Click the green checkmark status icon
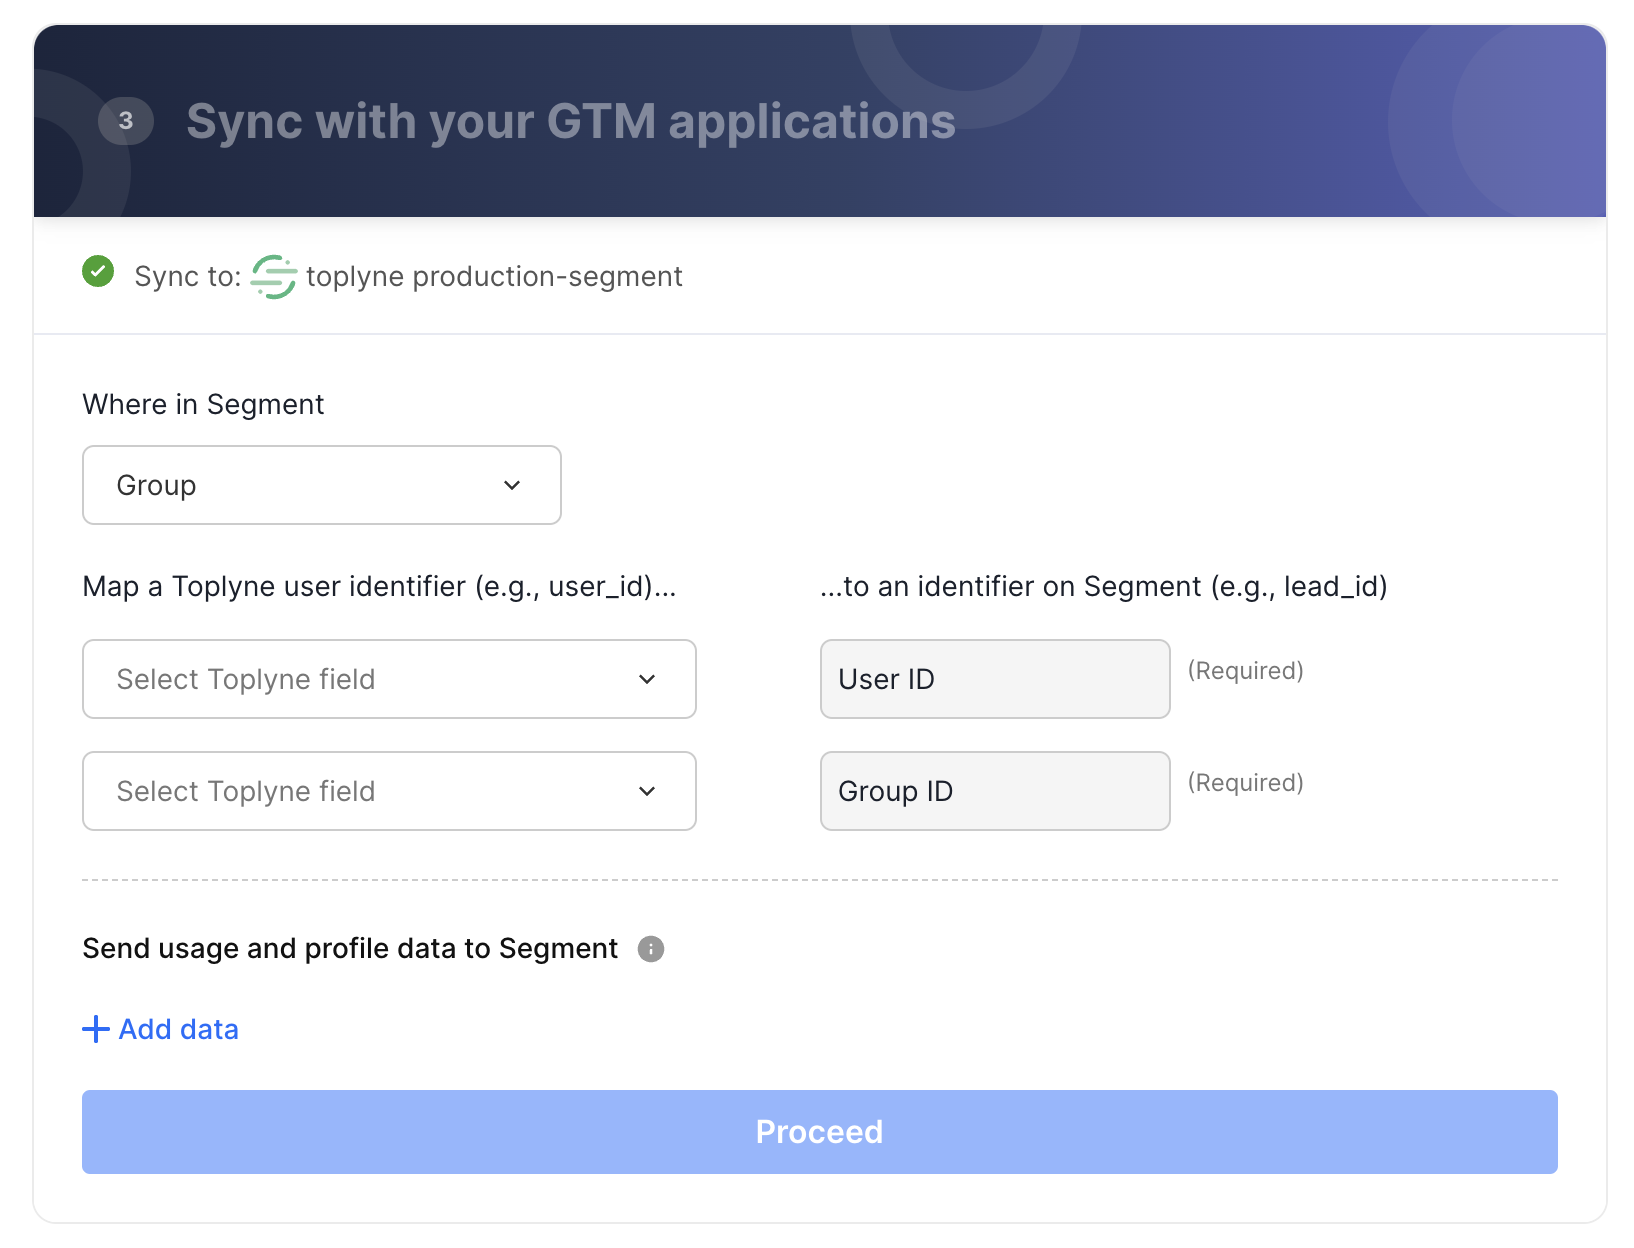The height and width of the screenshot is (1248, 1634). click(98, 271)
